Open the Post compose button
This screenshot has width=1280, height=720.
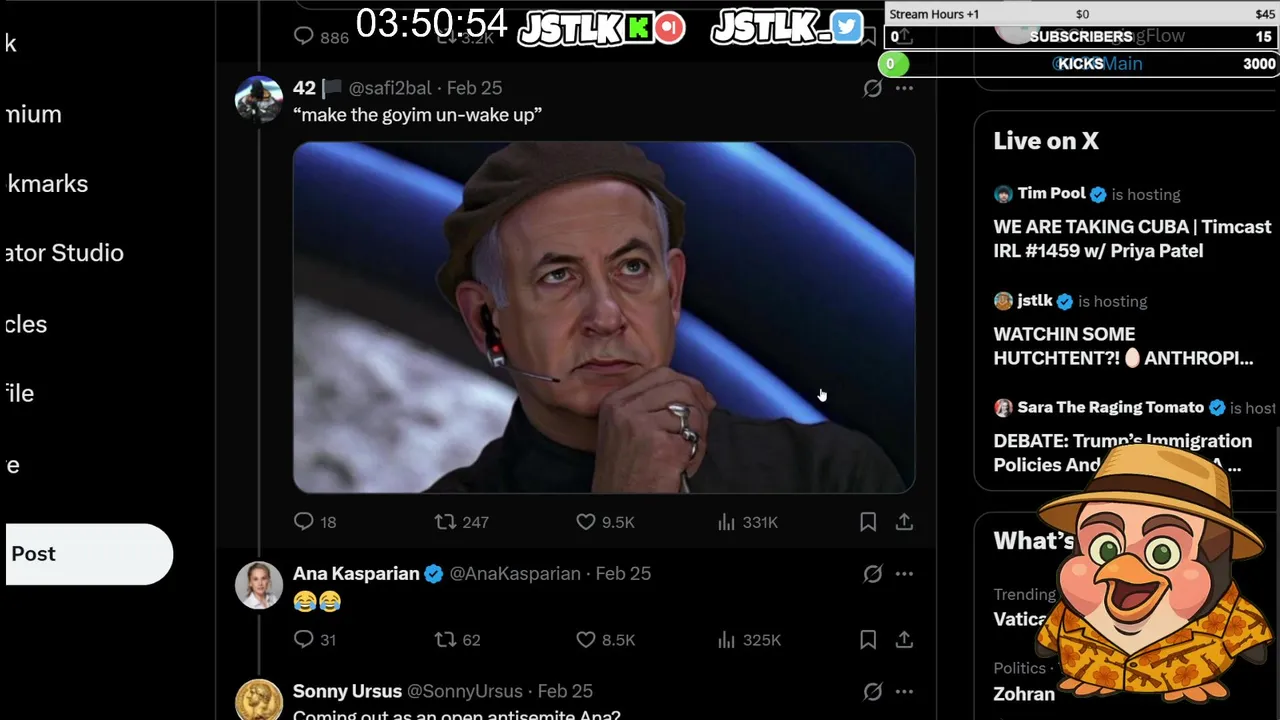pos(89,554)
